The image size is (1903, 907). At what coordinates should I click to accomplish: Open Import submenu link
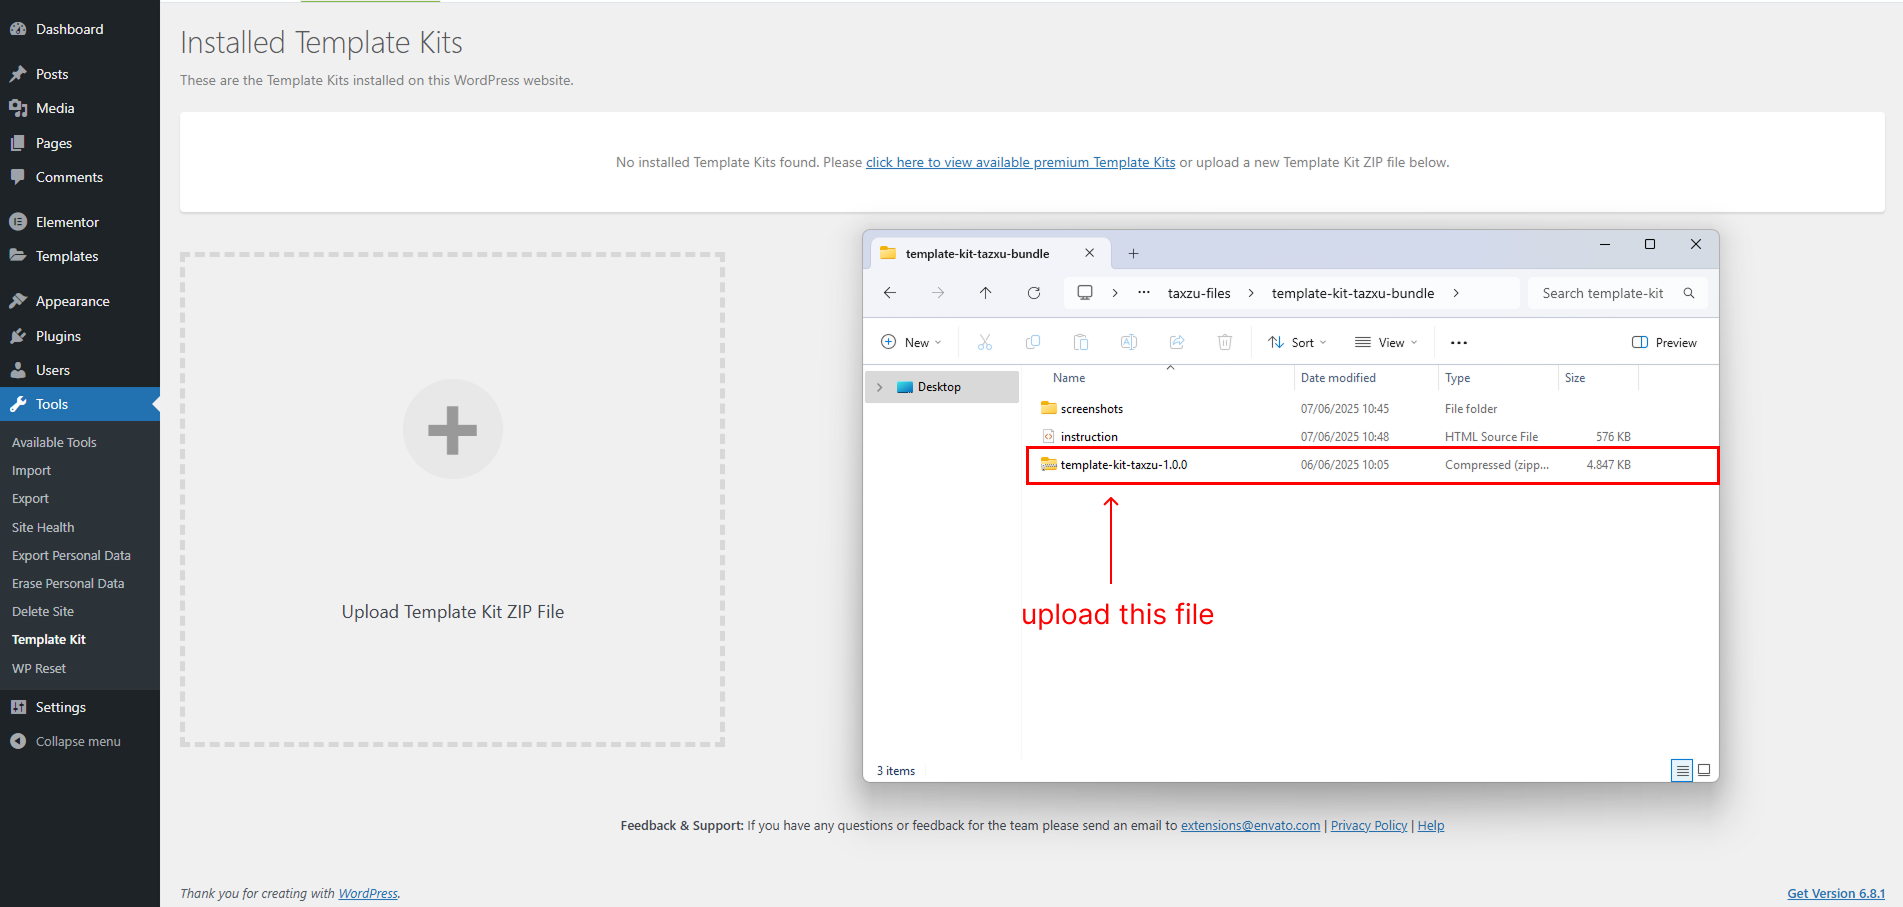pyautogui.click(x=31, y=470)
